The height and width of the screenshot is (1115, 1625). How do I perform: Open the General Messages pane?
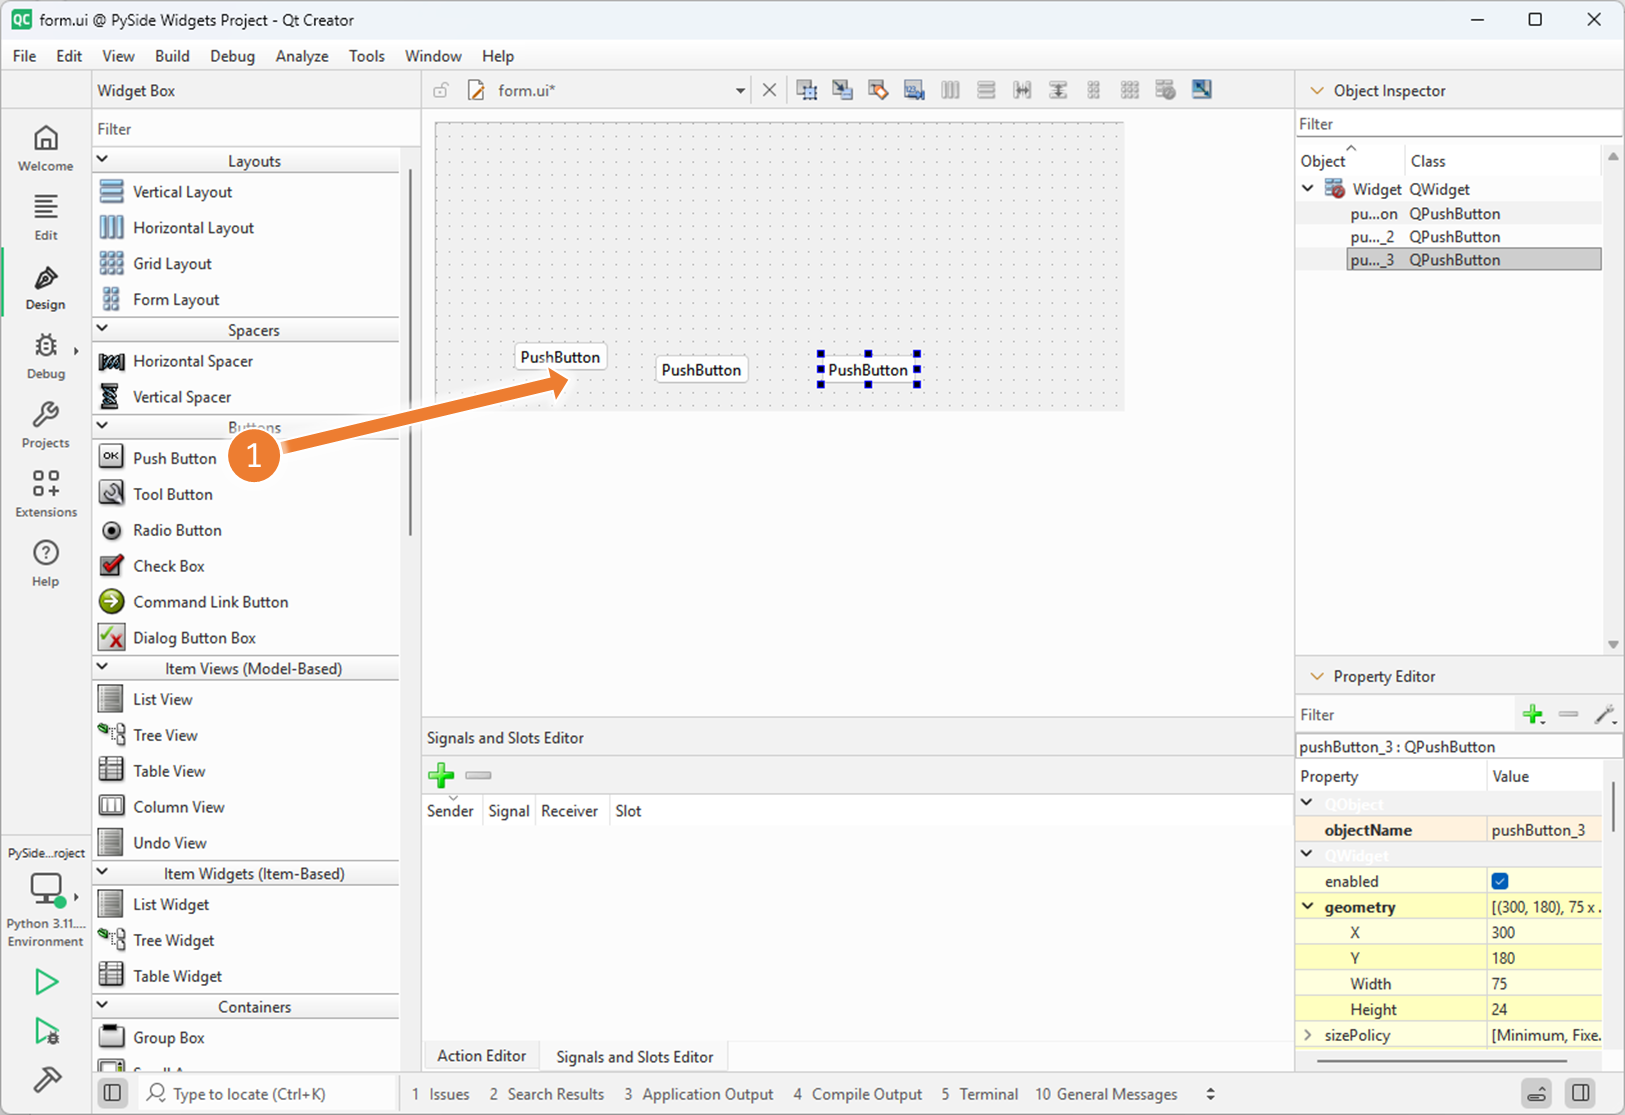tap(1106, 1094)
